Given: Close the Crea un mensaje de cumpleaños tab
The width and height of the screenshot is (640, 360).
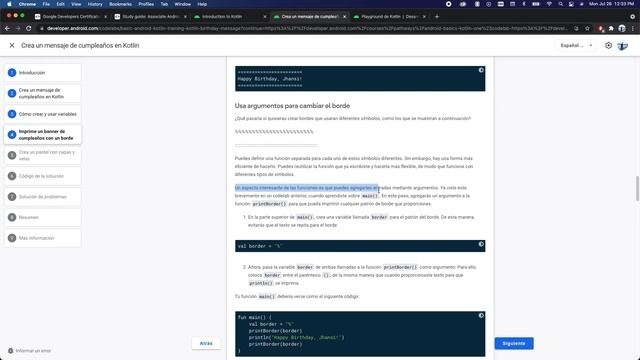Looking at the screenshot, I should pos(344,17).
